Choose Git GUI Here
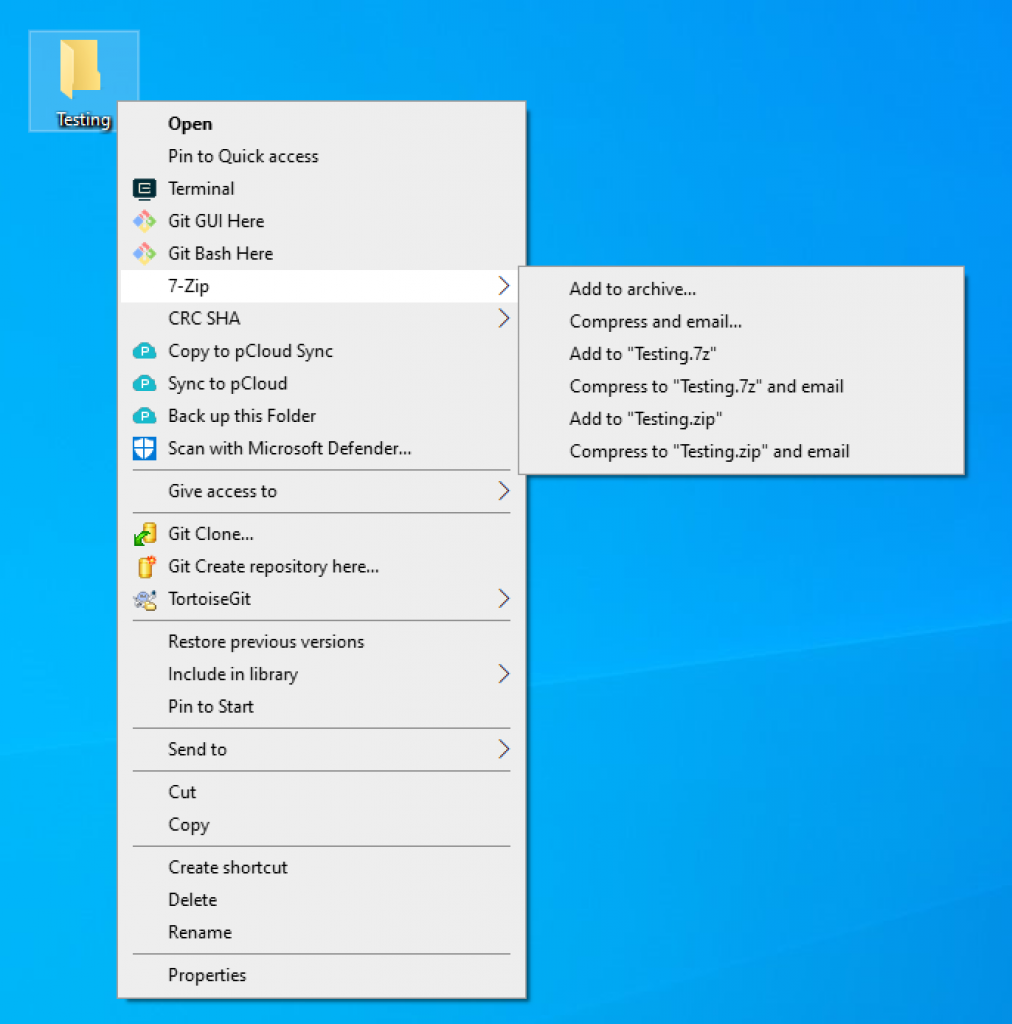This screenshot has height=1024, width=1012. (322, 221)
